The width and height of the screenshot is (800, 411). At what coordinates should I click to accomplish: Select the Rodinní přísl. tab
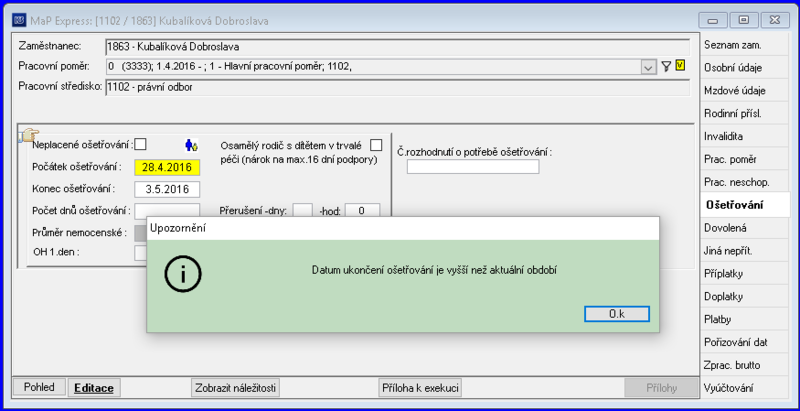pos(745,114)
